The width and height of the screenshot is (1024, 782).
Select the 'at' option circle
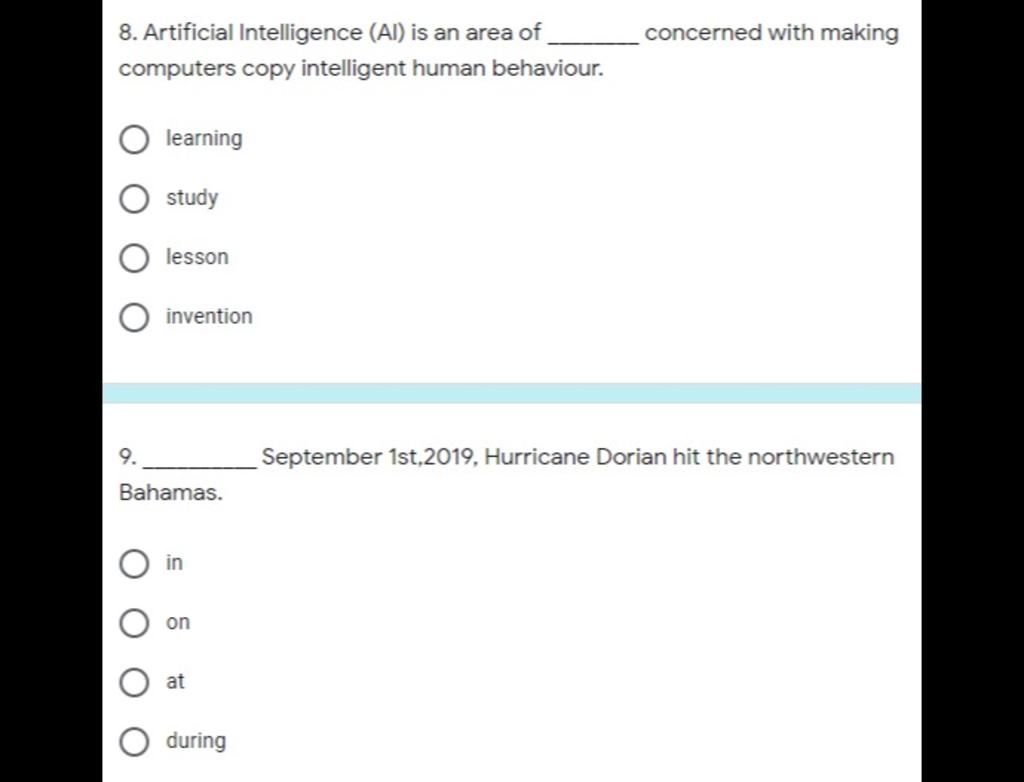coord(134,682)
